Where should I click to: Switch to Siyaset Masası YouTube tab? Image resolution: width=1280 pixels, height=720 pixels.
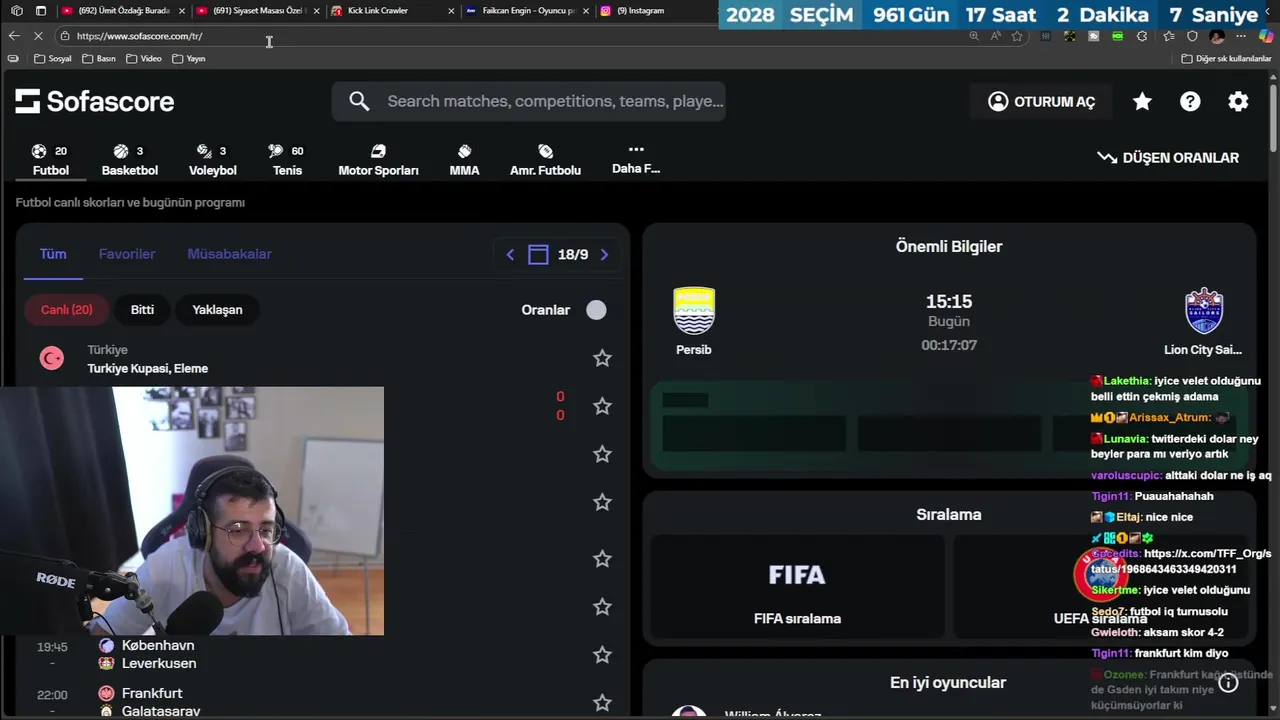[x=258, y=11]
